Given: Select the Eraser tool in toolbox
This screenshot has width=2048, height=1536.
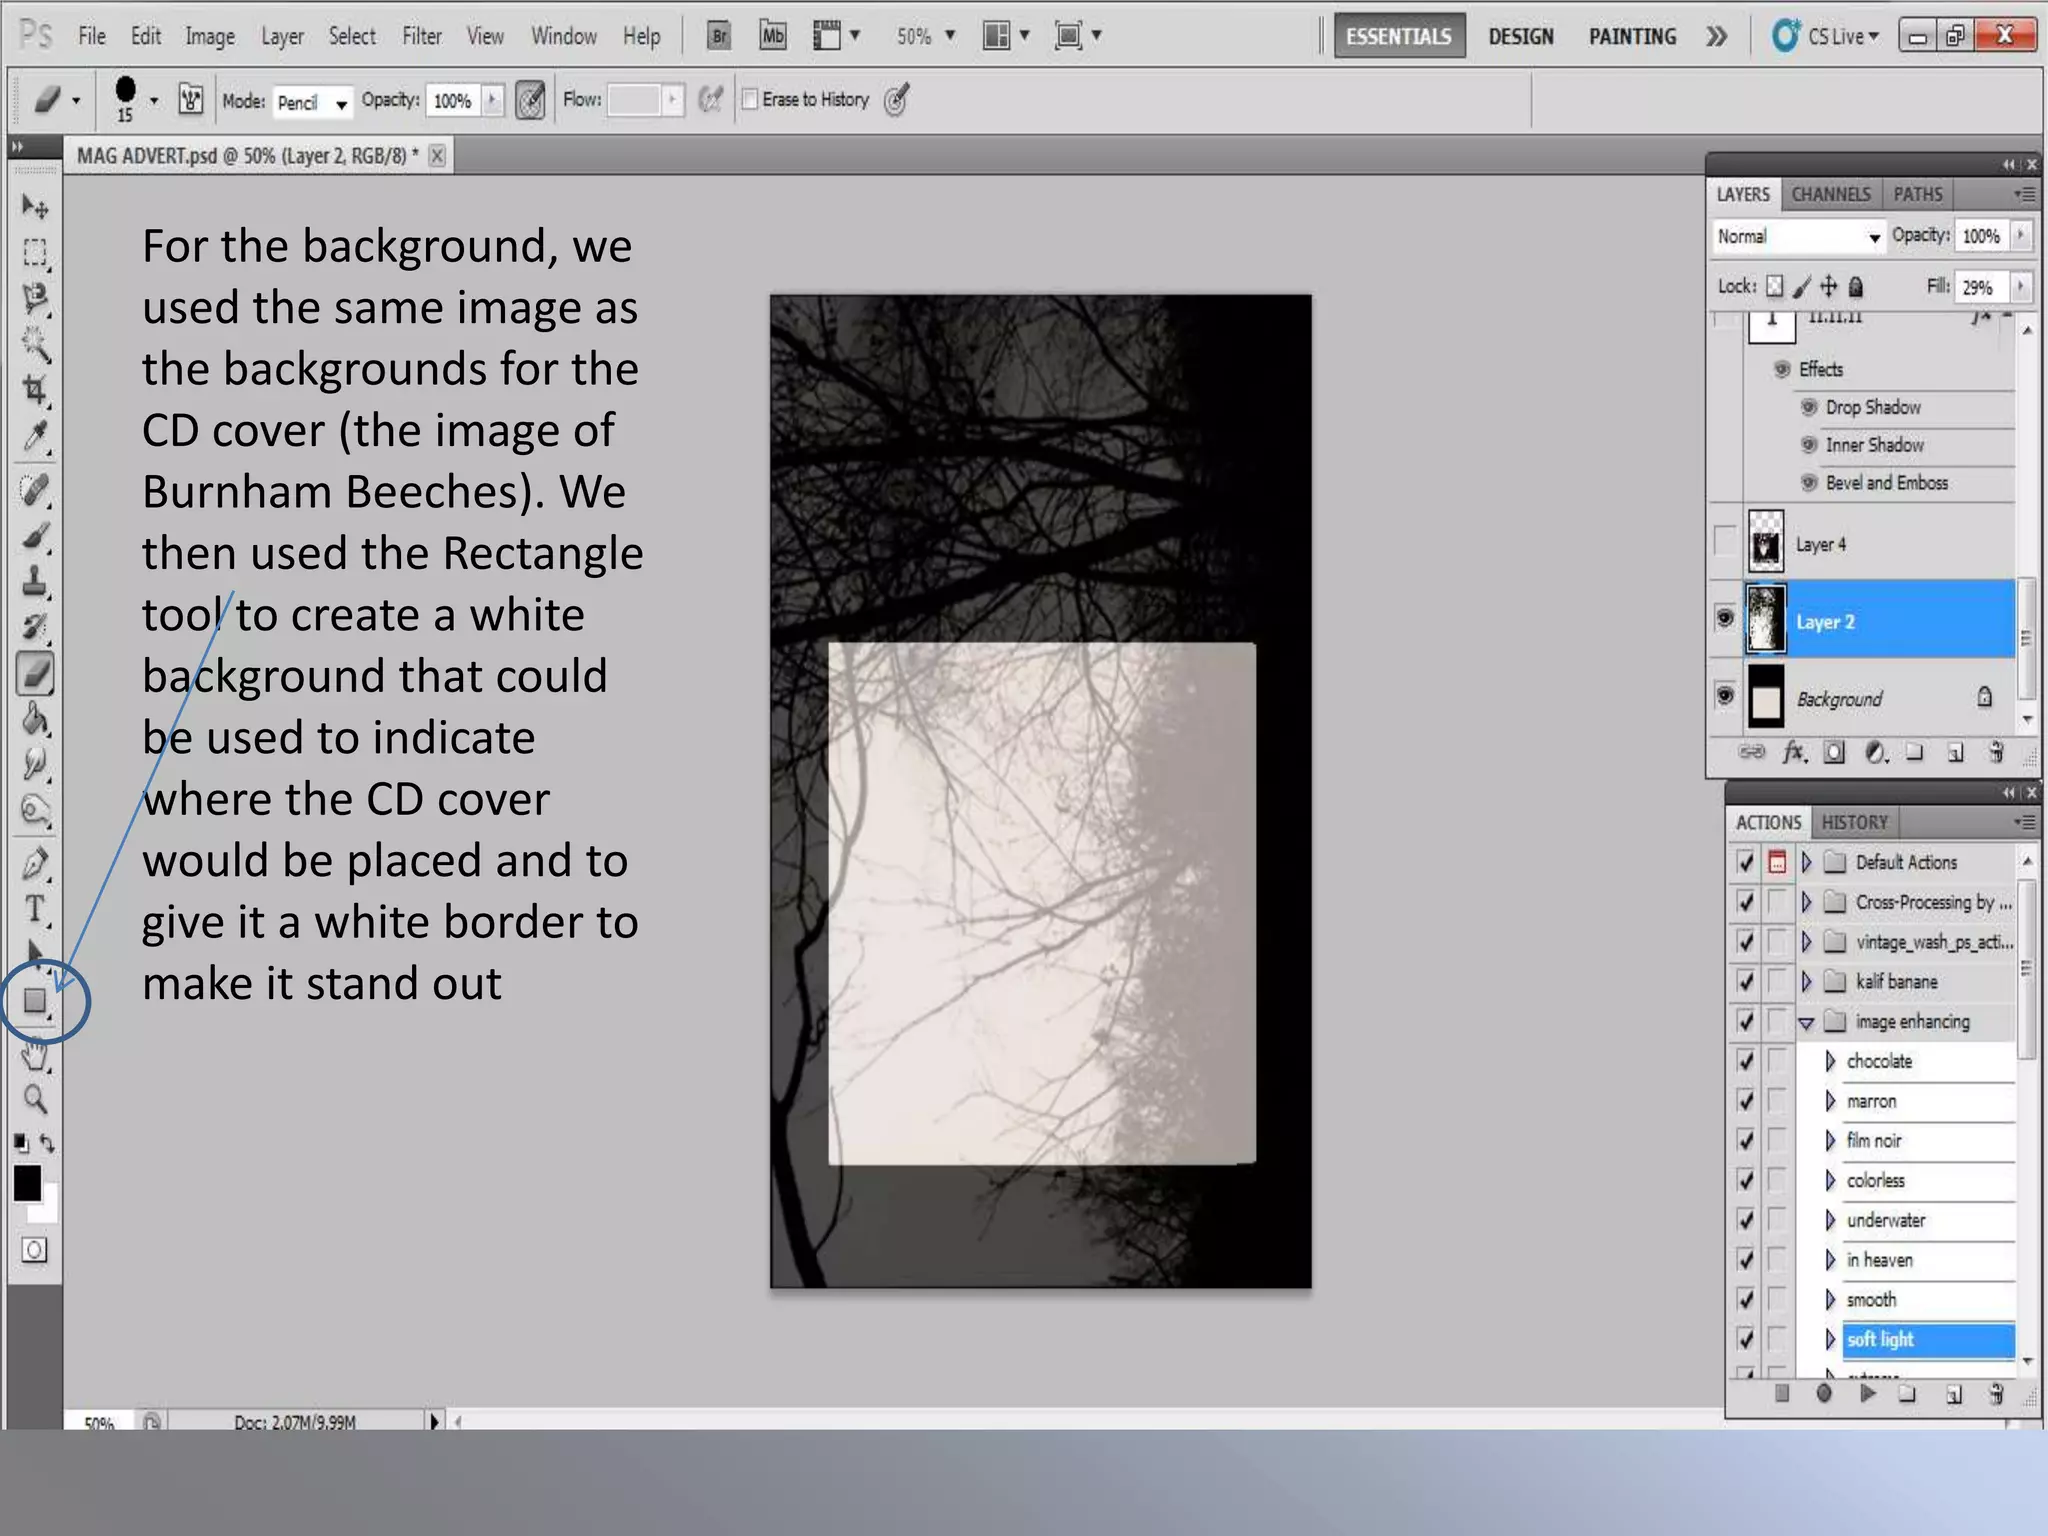Looking at the screenshot, I should tap(35, 673).
